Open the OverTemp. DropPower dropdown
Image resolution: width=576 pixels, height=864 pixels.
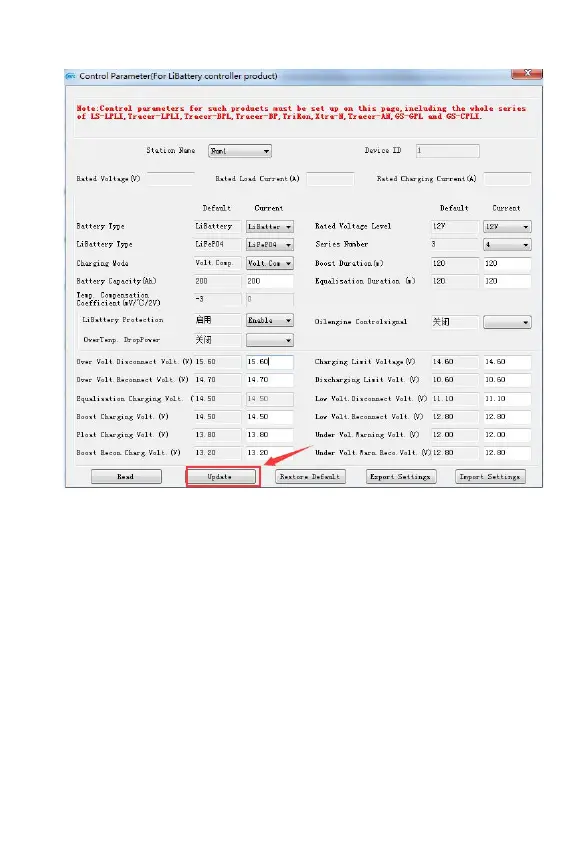(x=270, y=341)
